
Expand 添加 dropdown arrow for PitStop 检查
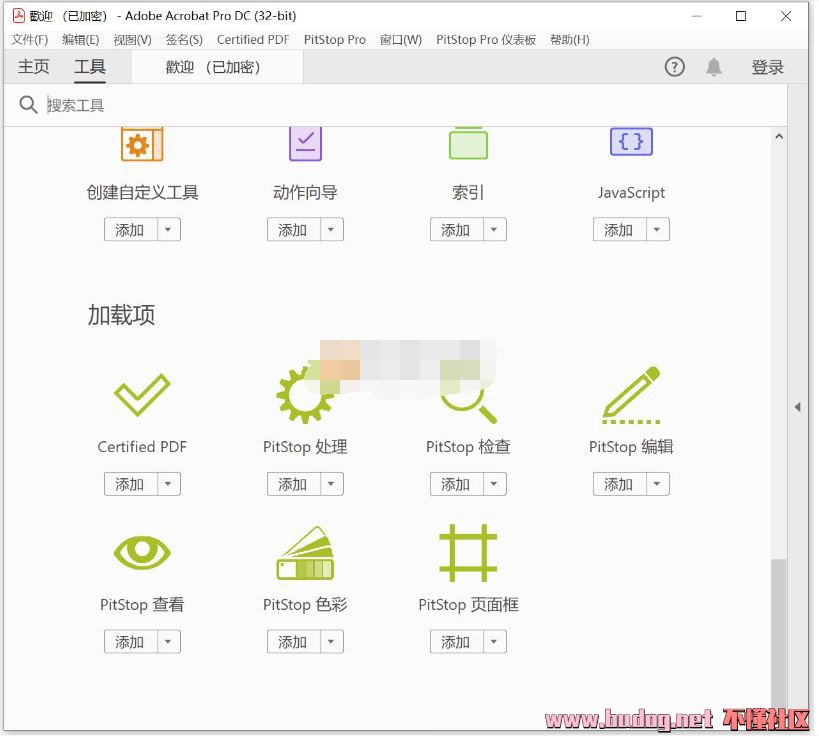pyautogui.click(x=494, y=484)
